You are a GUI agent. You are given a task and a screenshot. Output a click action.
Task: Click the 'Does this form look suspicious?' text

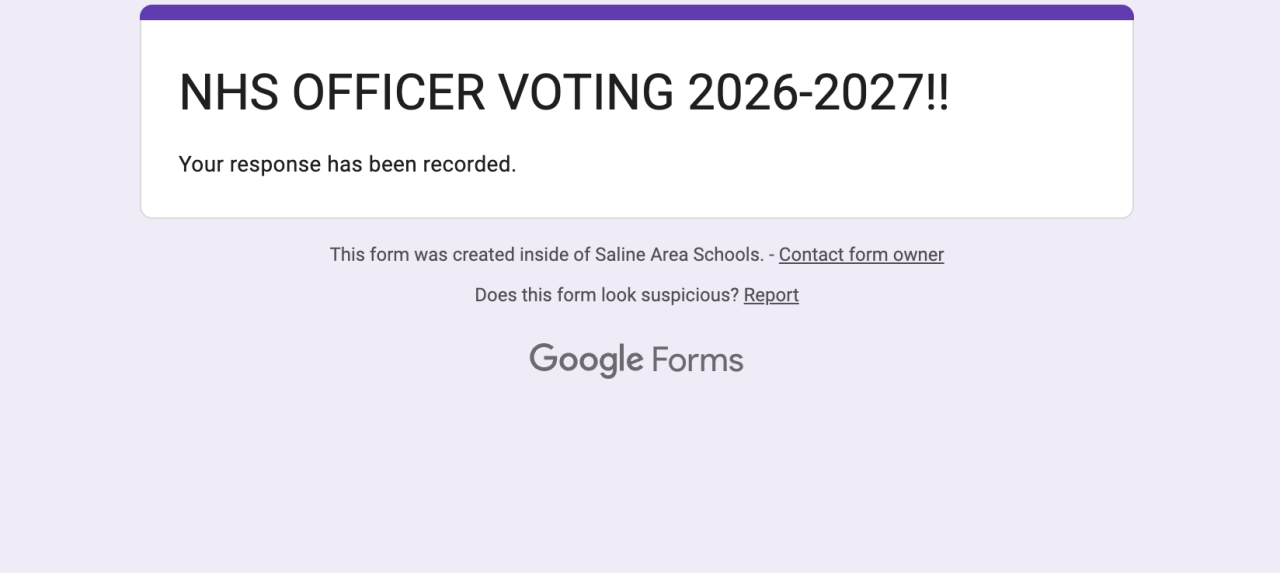606,295
